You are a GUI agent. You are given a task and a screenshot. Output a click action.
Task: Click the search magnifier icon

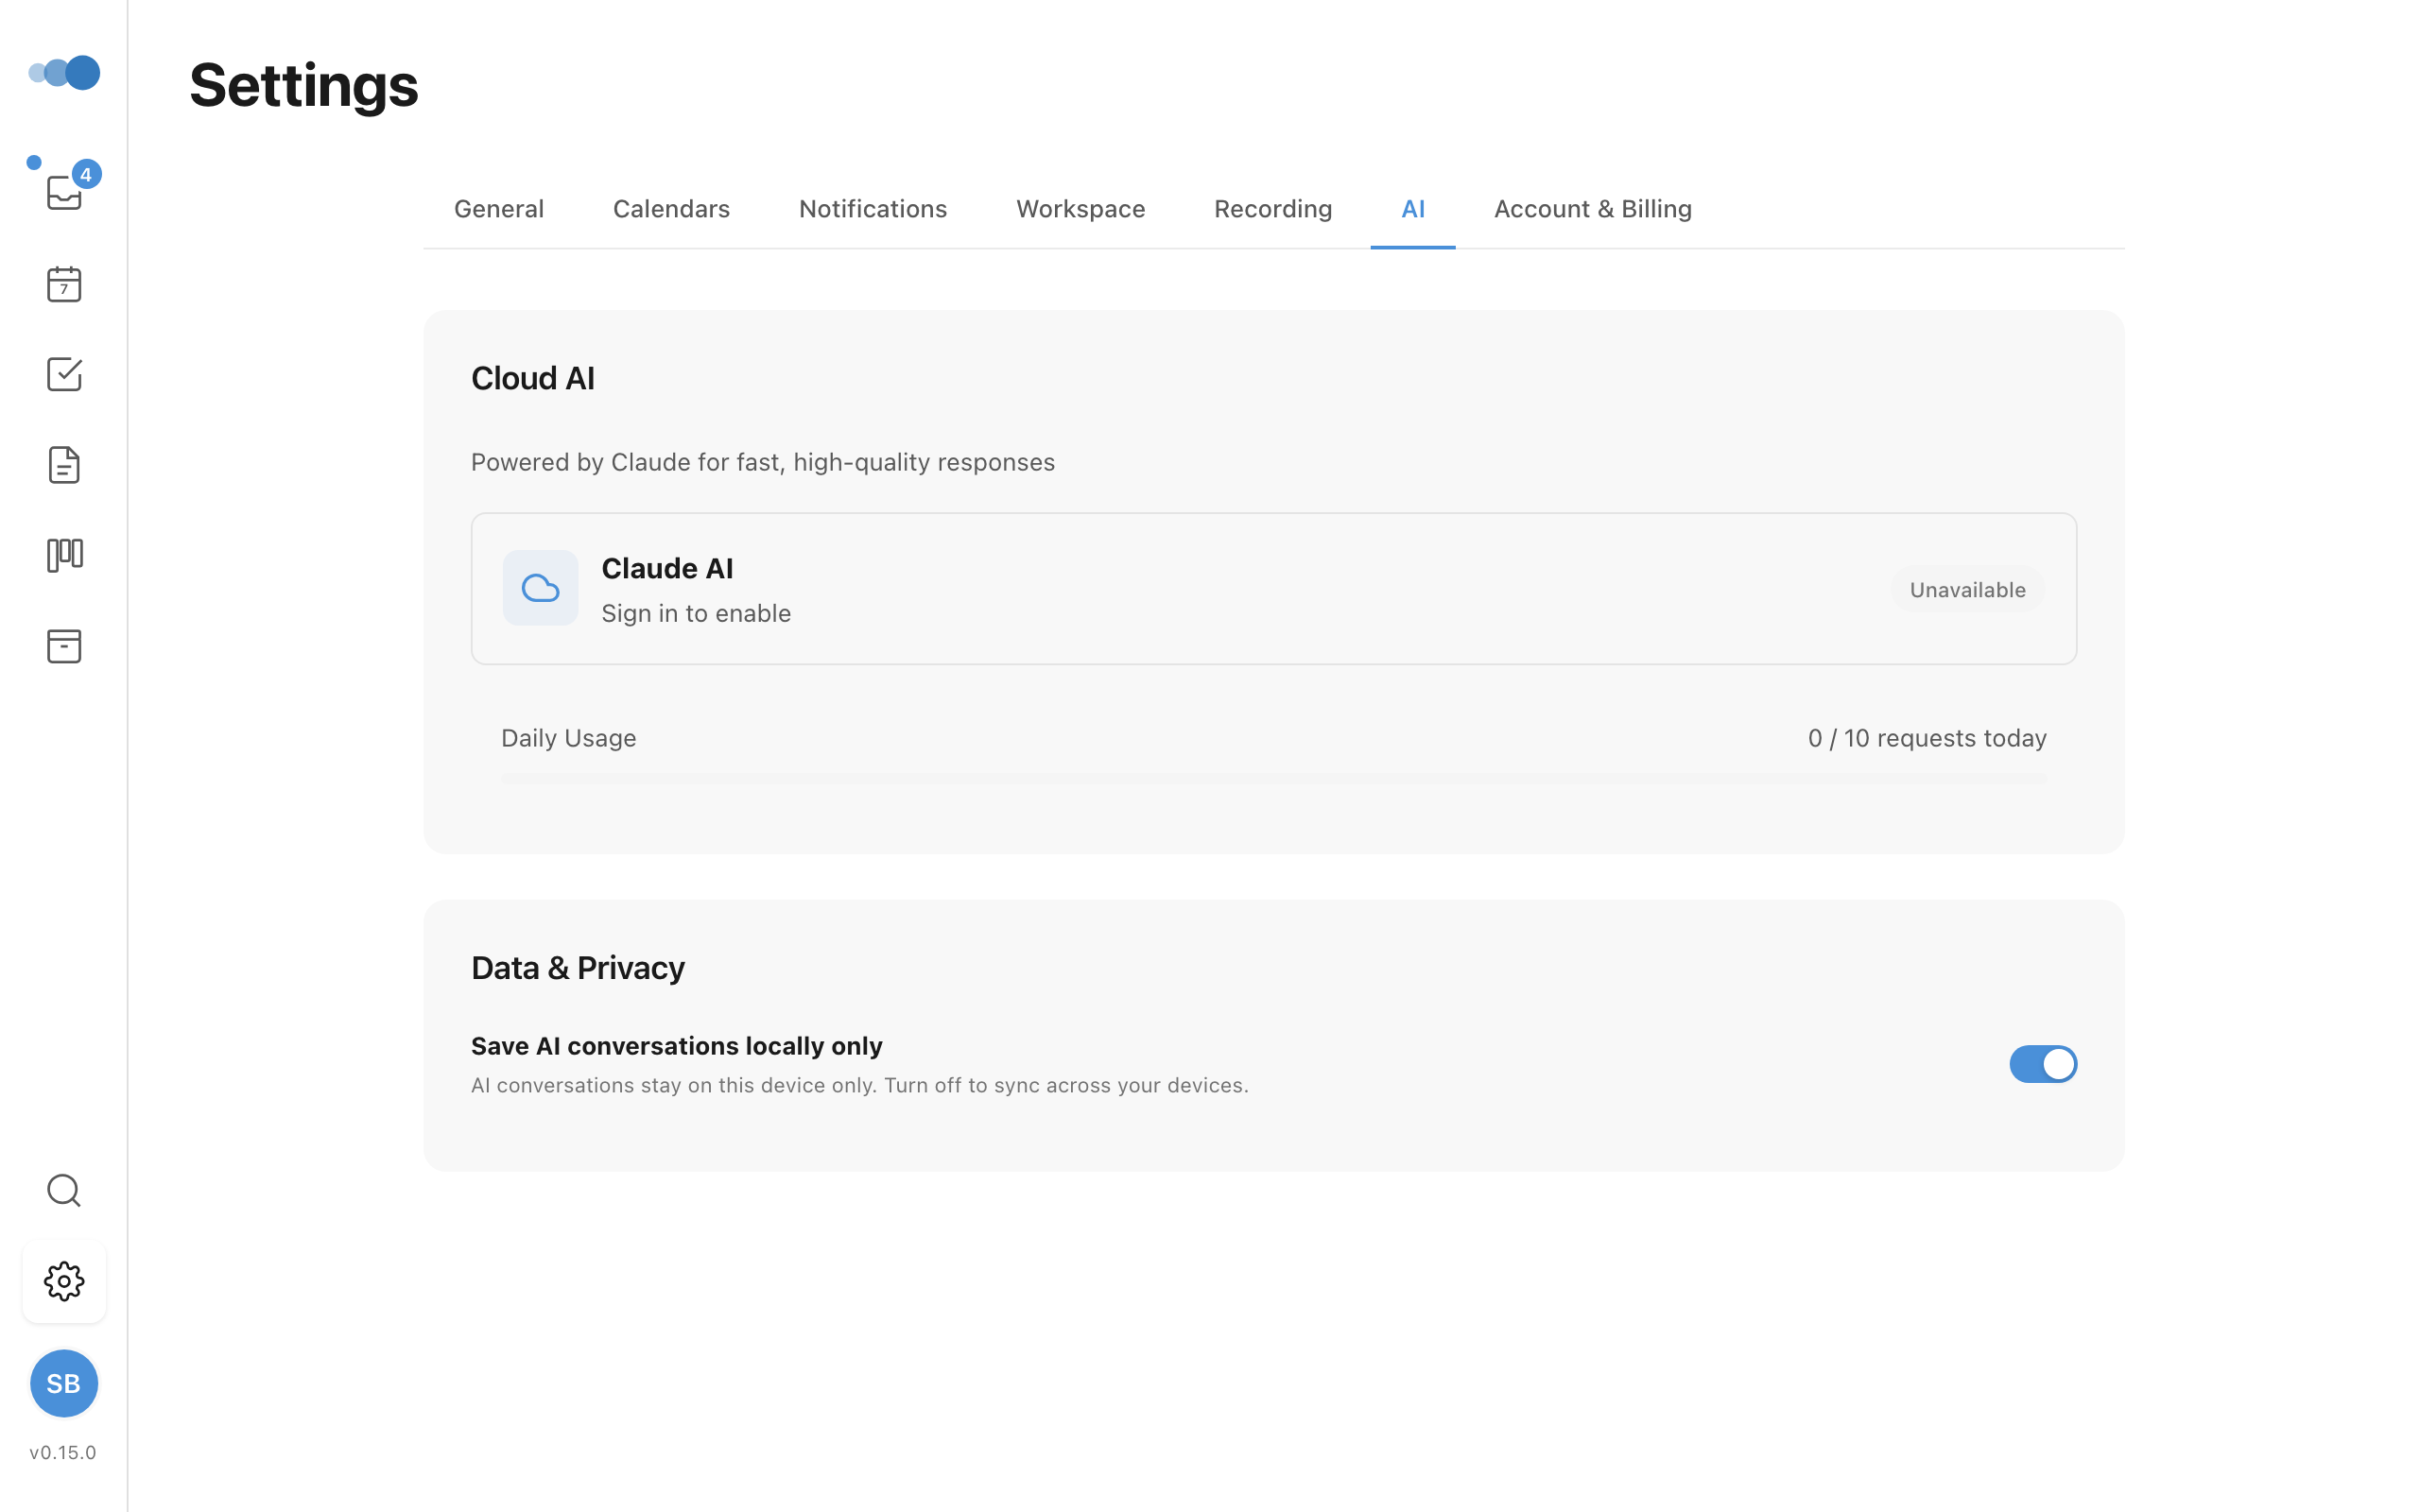click(x=64, y=1190)
